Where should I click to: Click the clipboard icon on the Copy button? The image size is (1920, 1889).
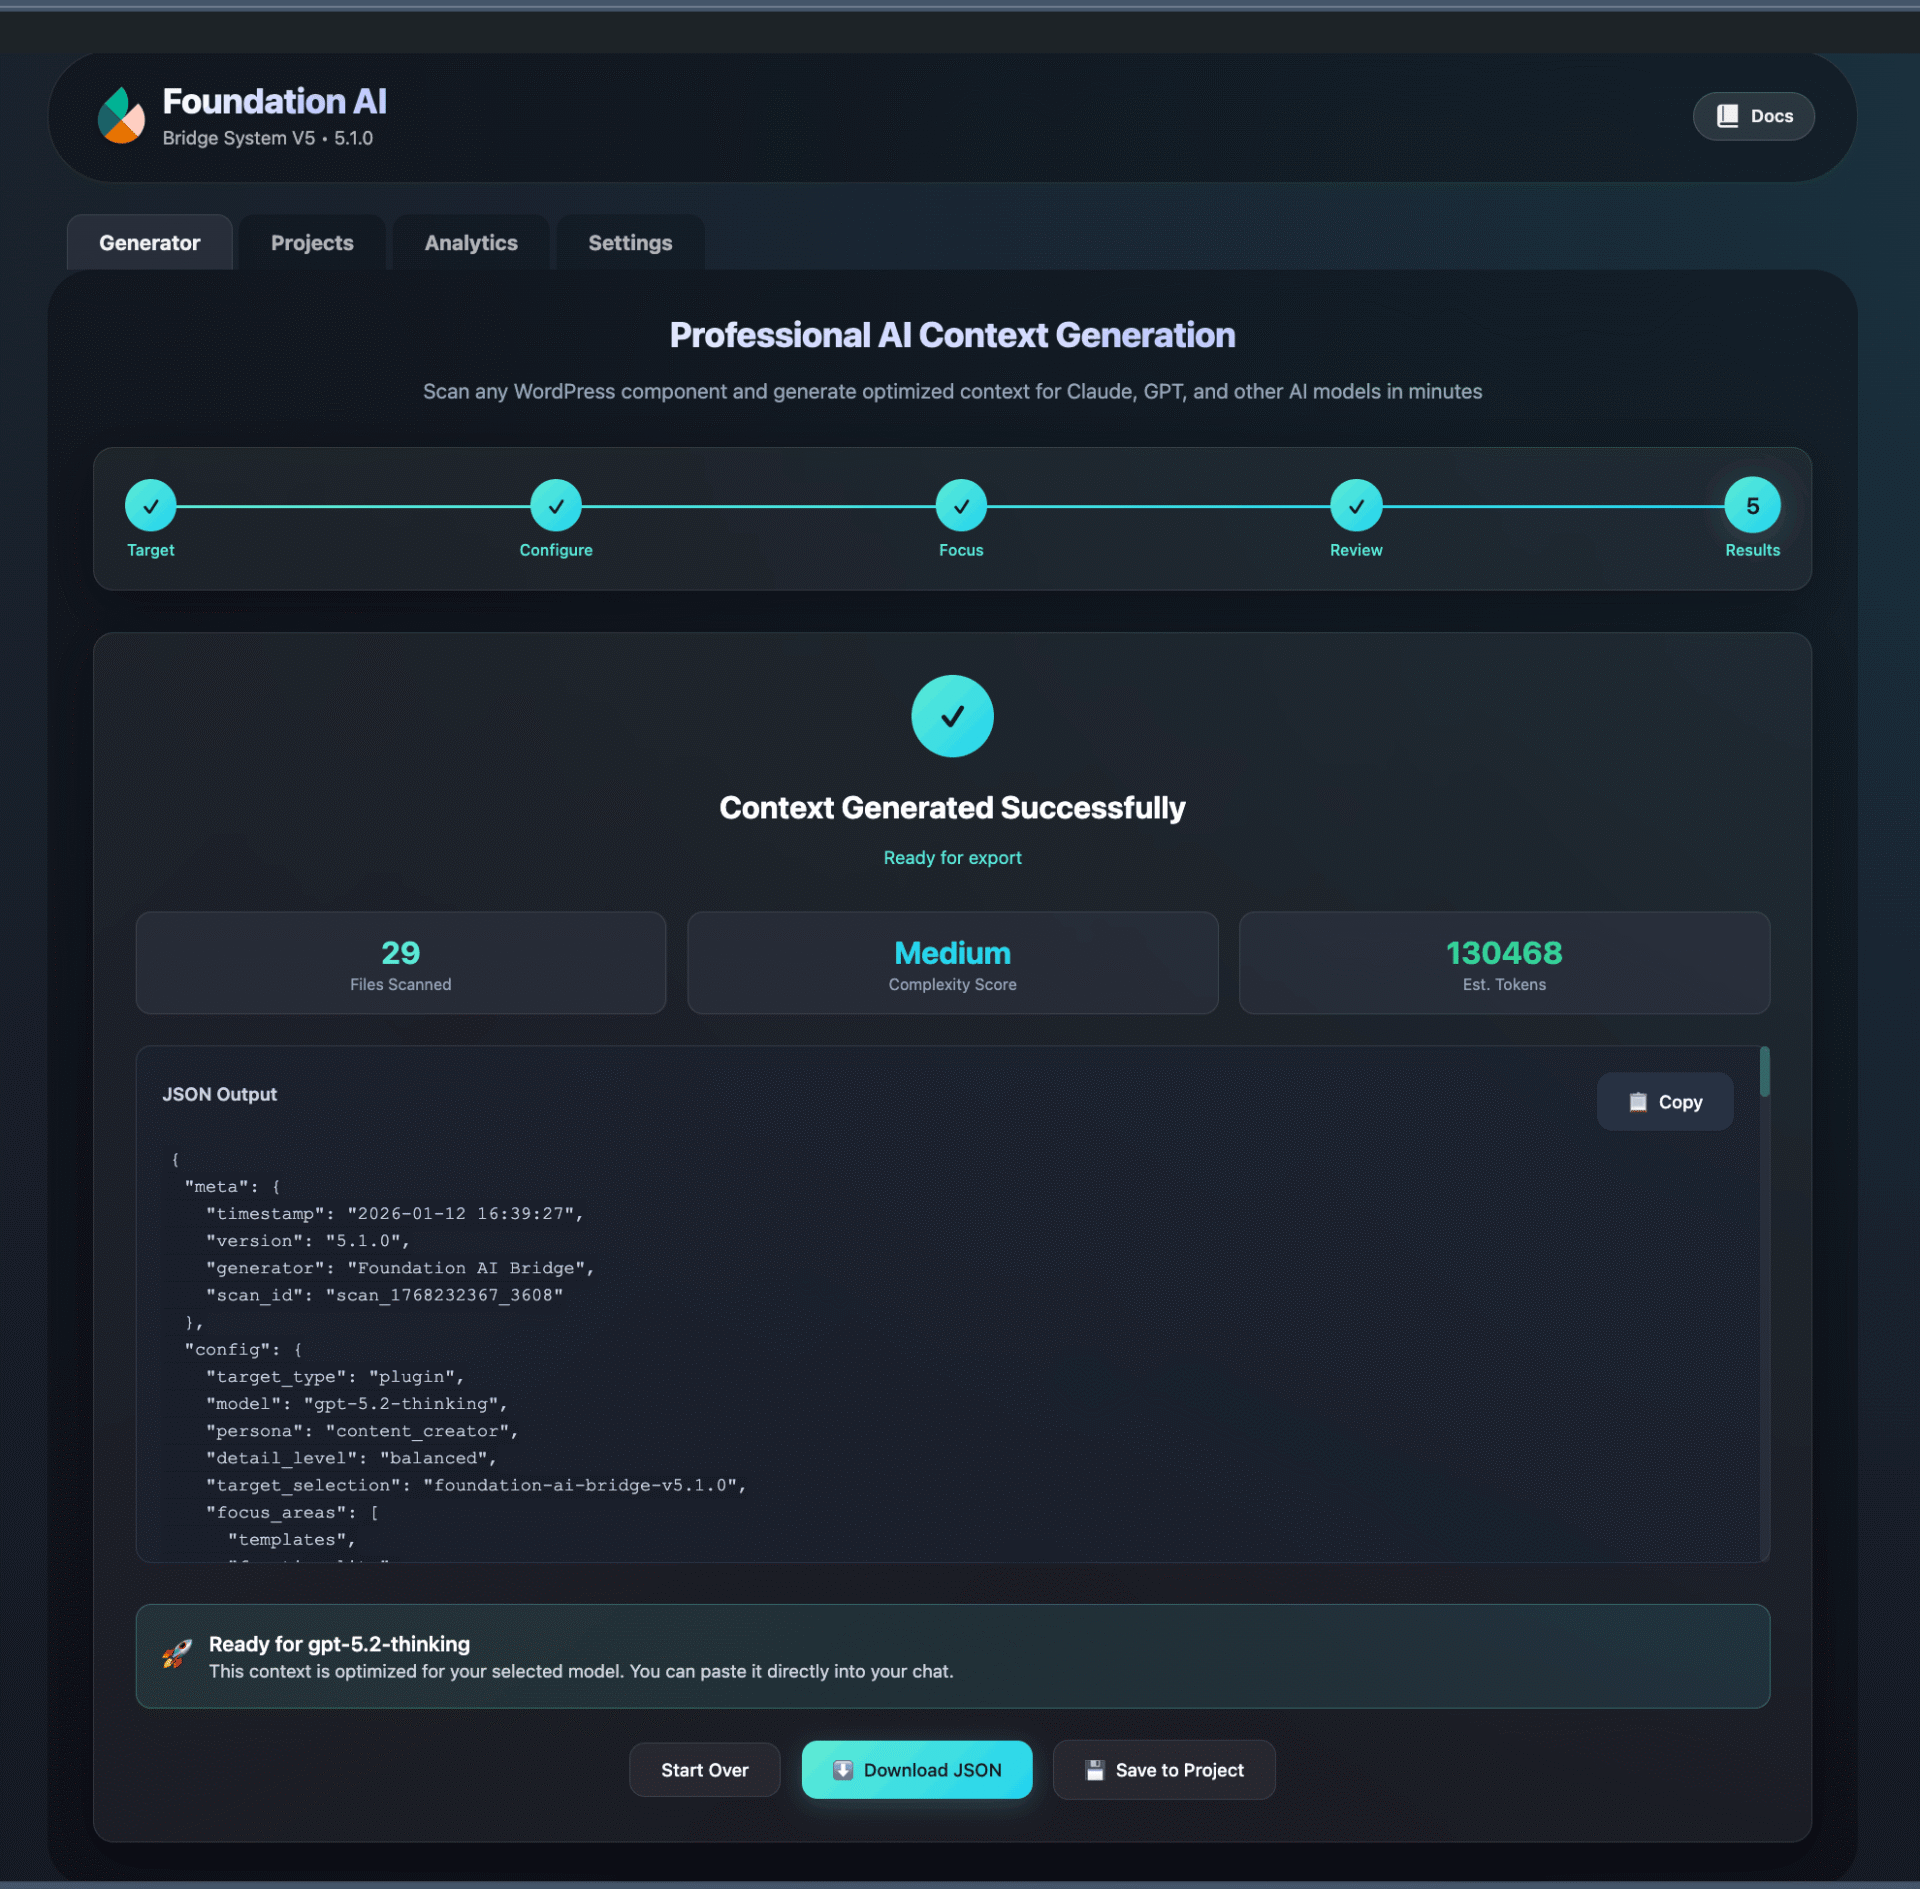[1636, 1101]
